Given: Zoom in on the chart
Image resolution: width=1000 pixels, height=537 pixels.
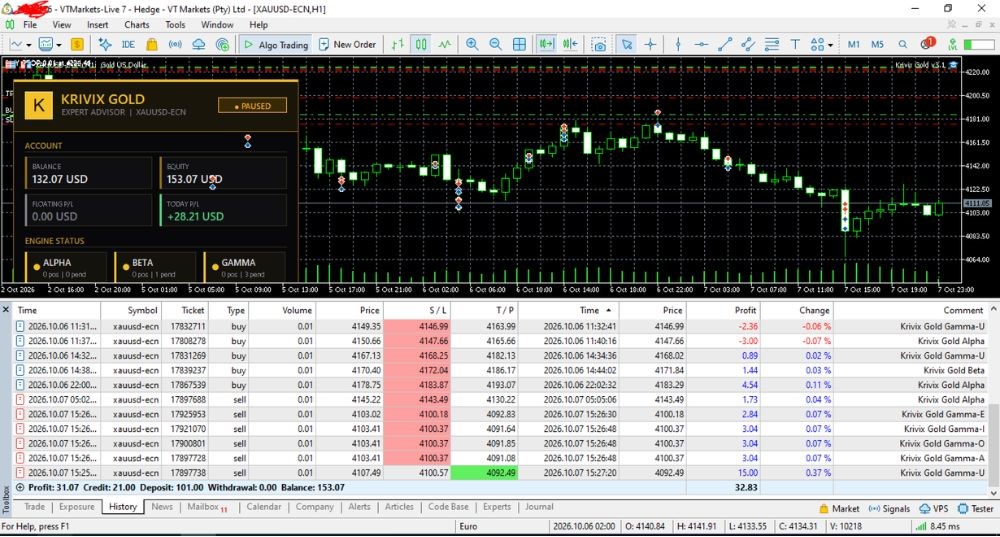Looking at the screenshot, I should tap(472, 45).
